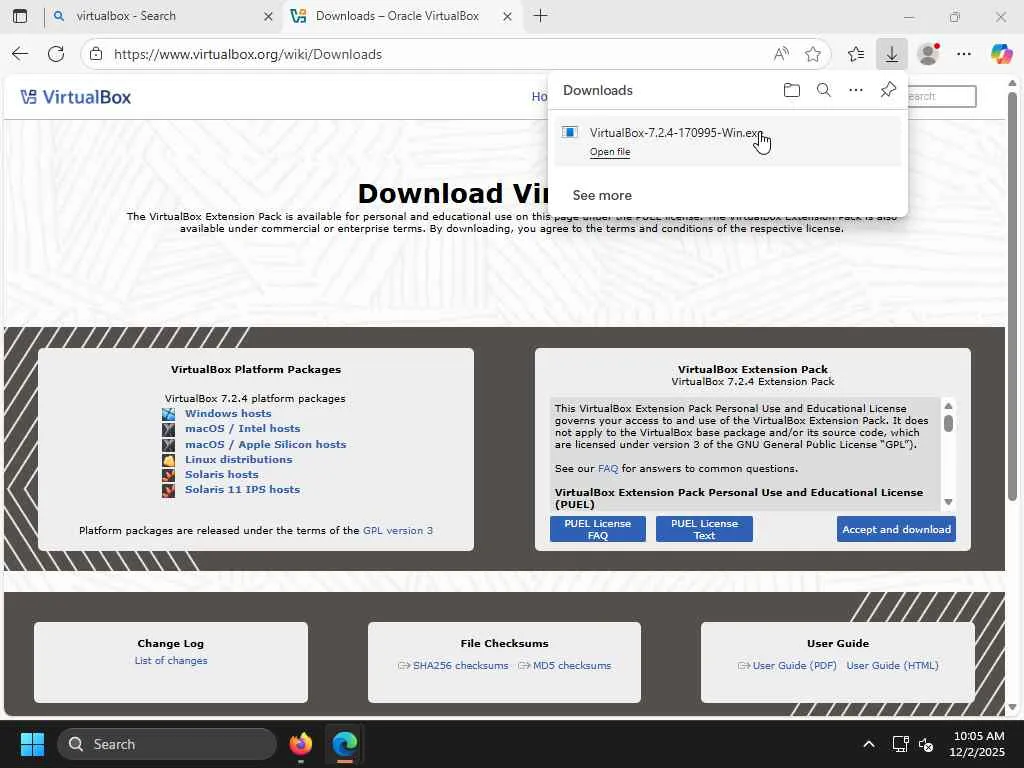Show hidden system tray icons

(869, 744)
